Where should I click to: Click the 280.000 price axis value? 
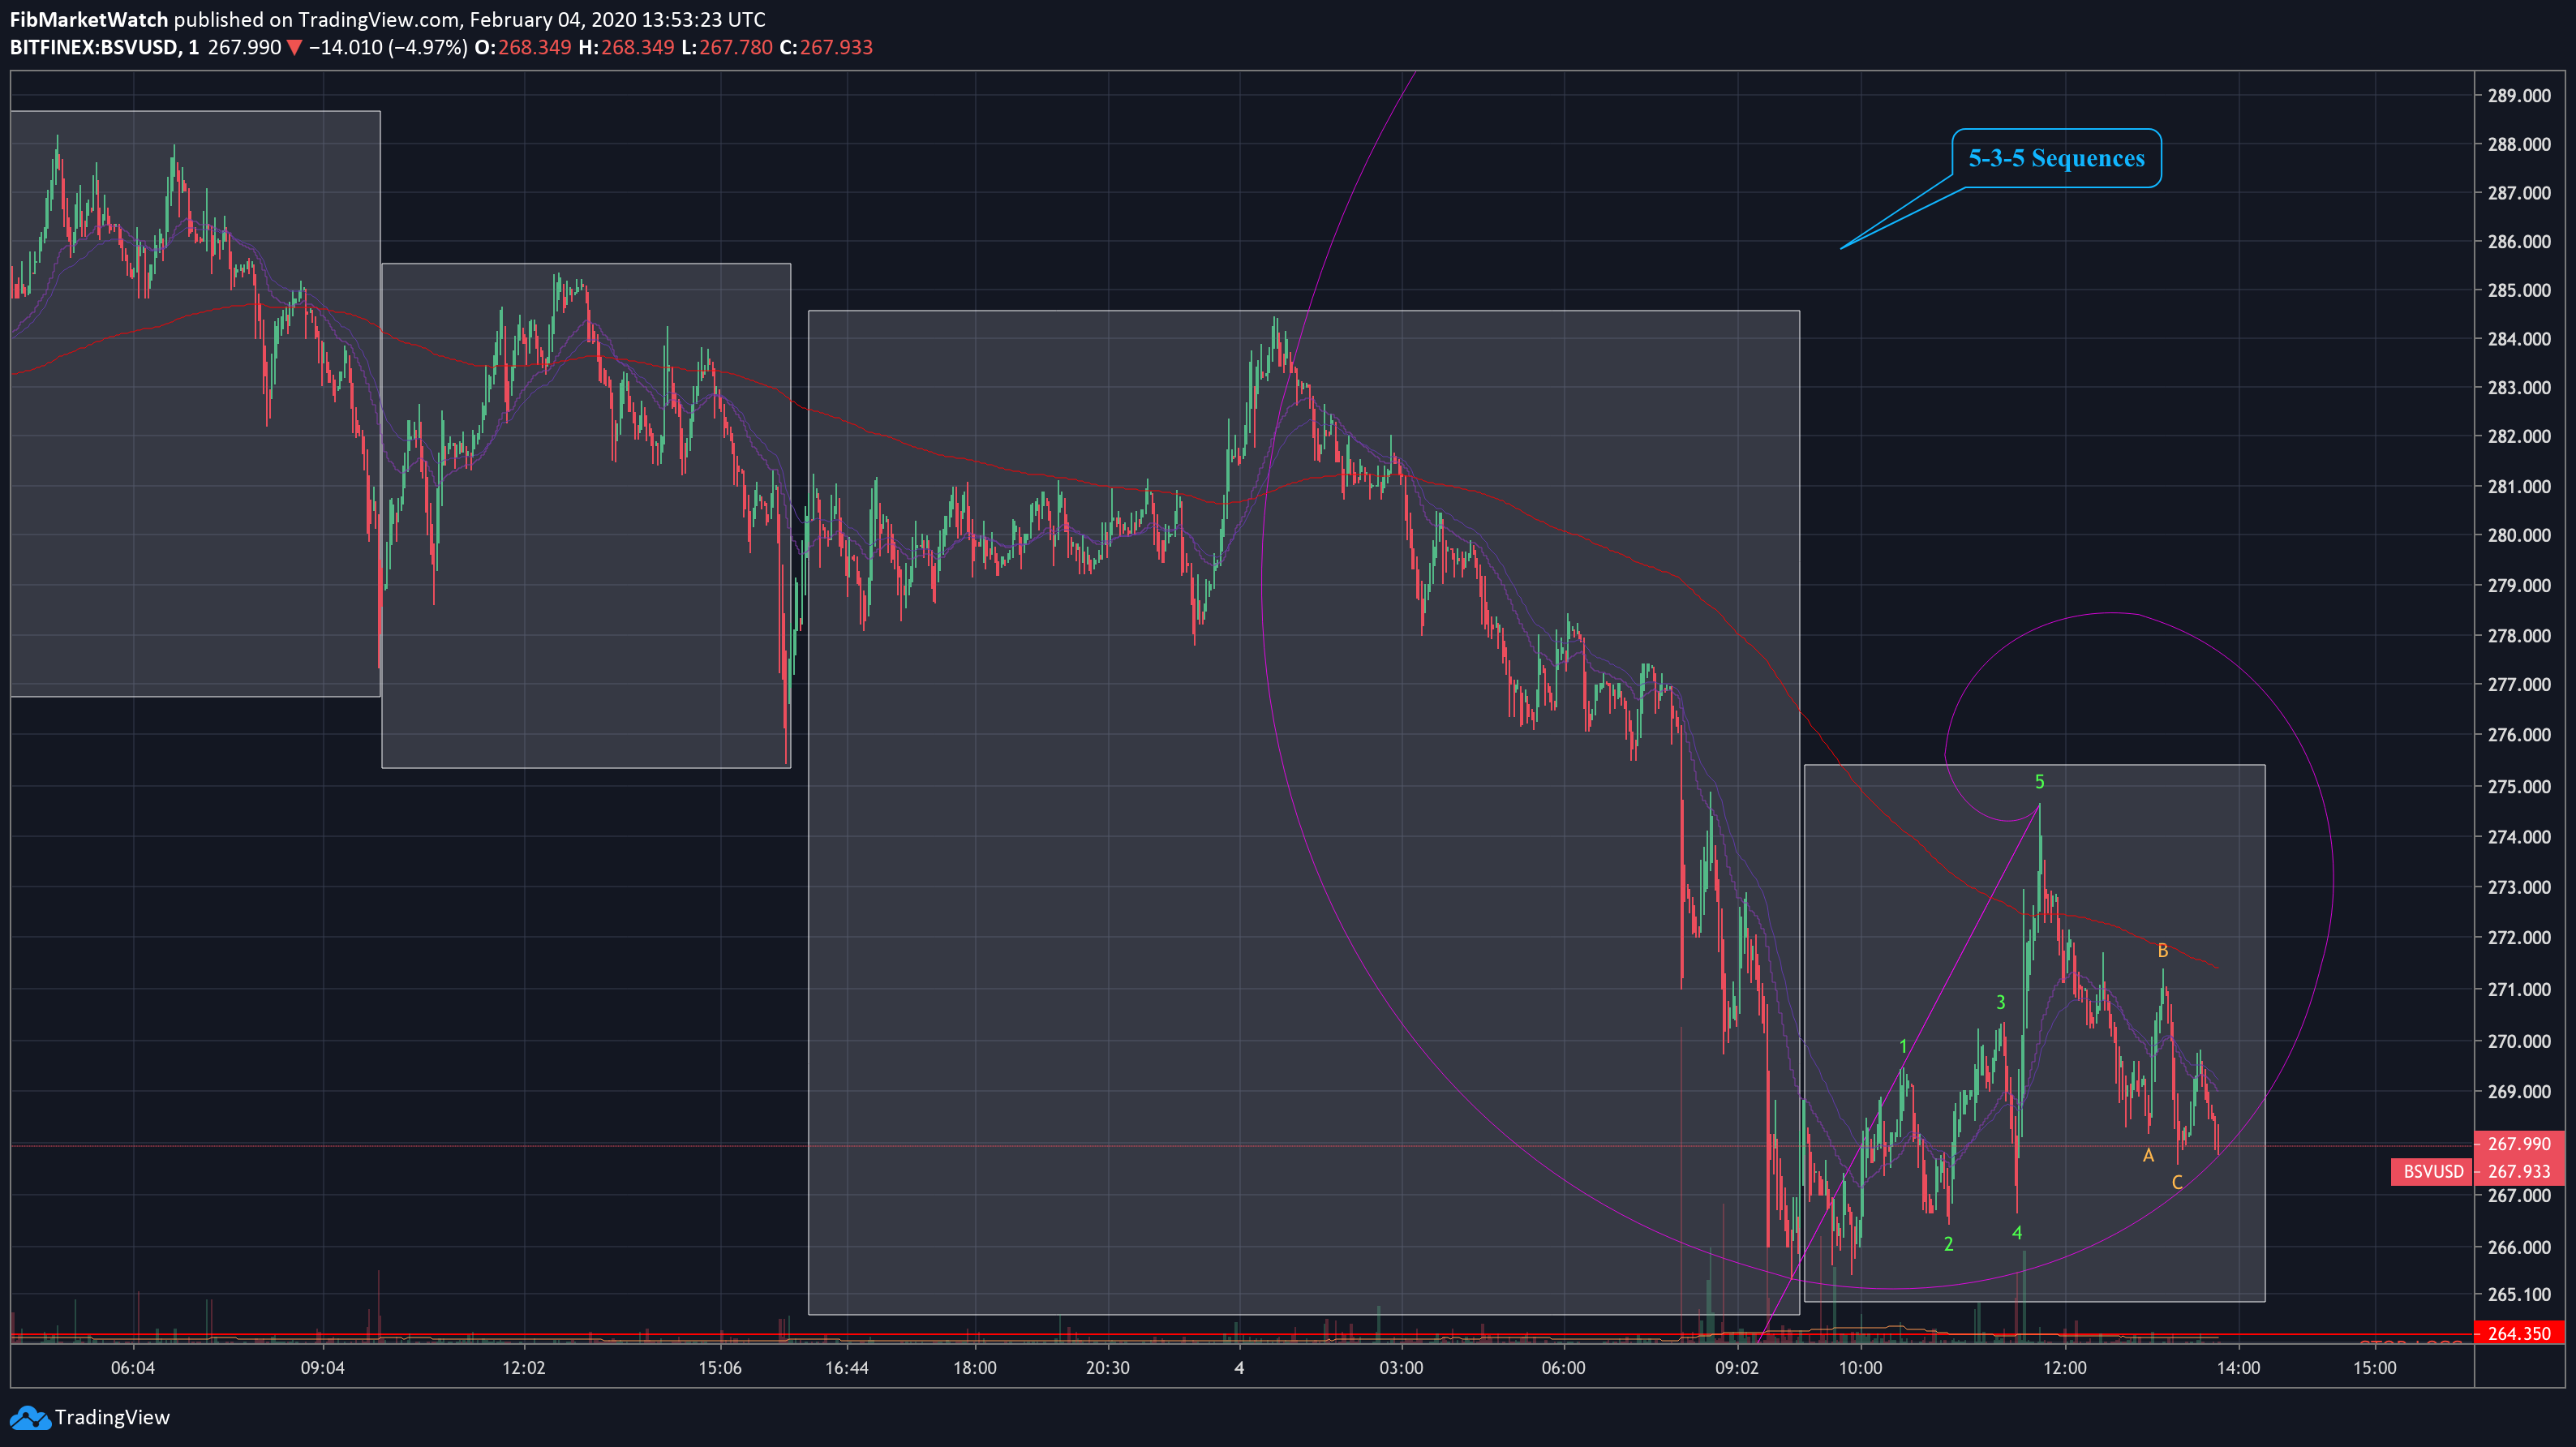click(2519, 535)
